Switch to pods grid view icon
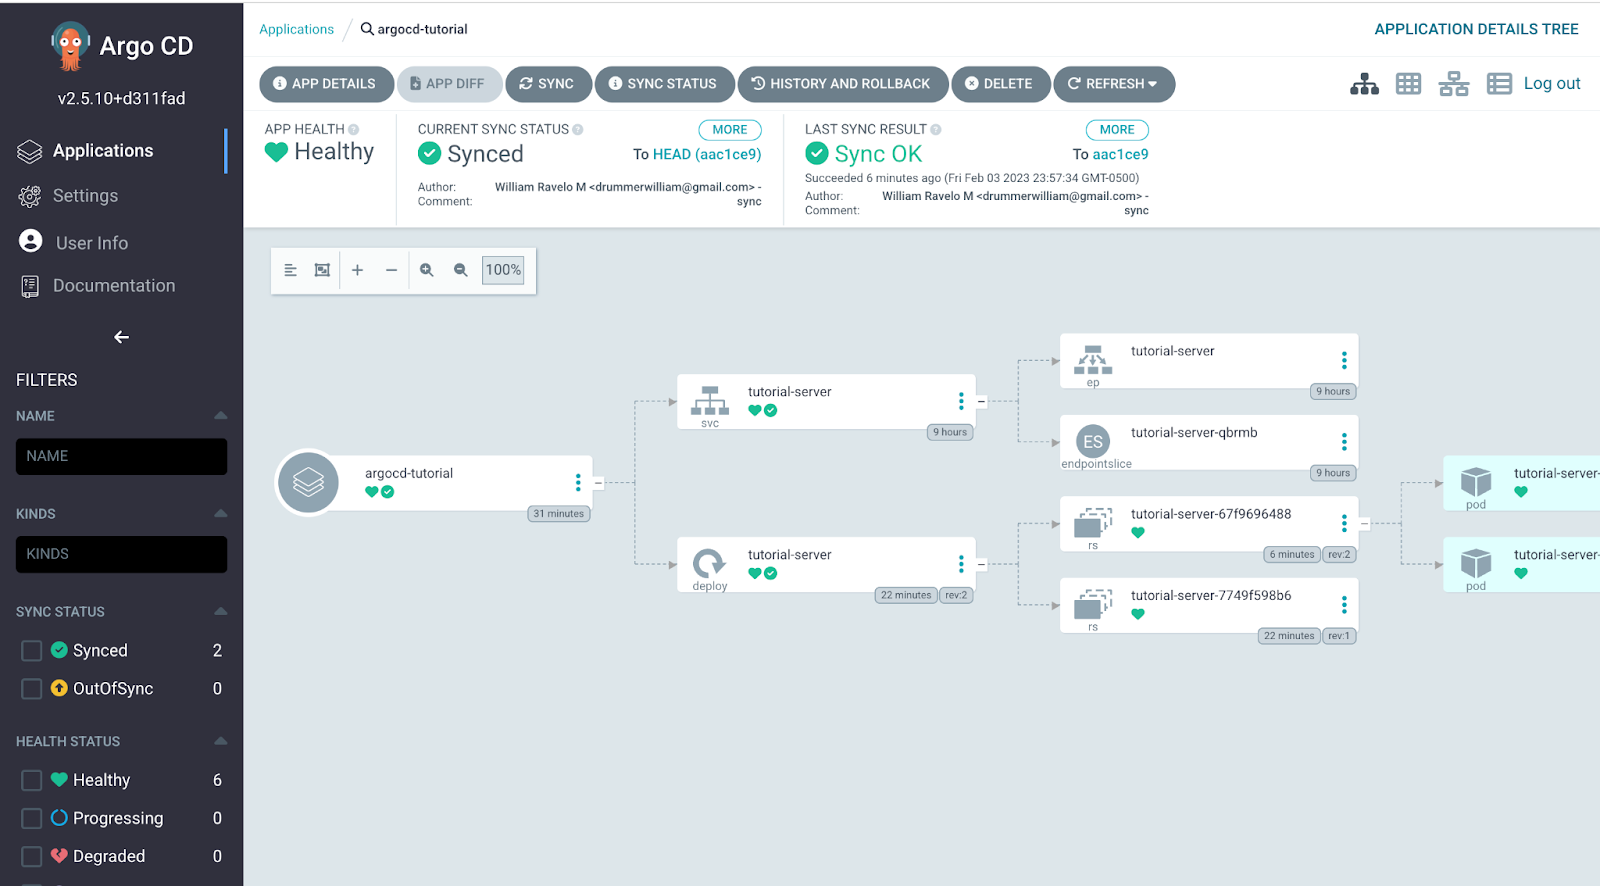 [1408, 84]
